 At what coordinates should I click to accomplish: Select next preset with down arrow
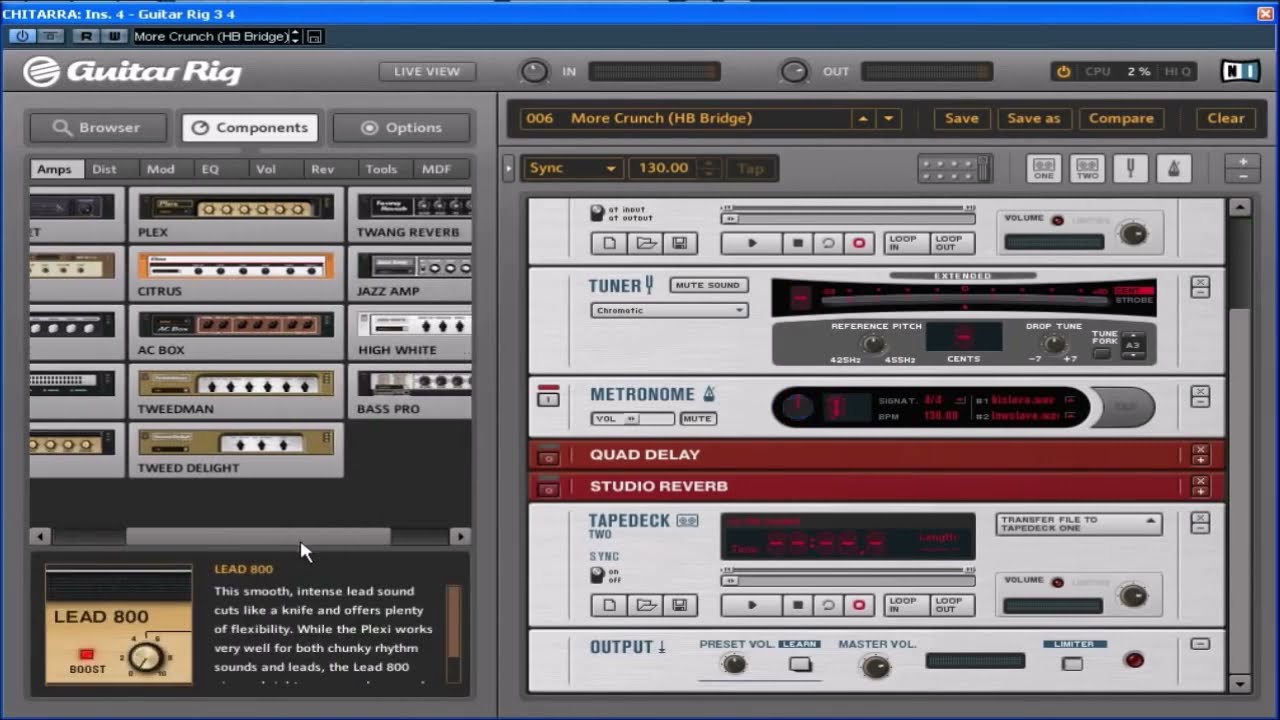point(888,118)
